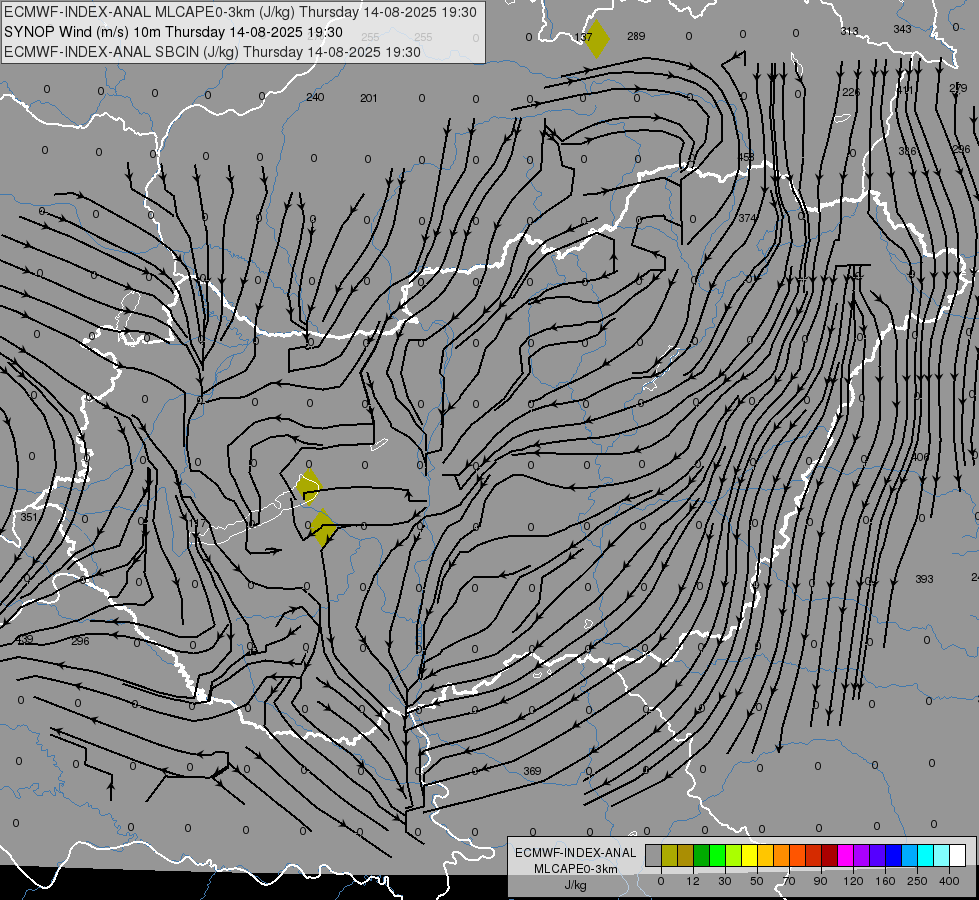Pick the pure blue legend swatch
Viewport: 979px width, 900px height.
pyautogui.click(x=893, y=855)
